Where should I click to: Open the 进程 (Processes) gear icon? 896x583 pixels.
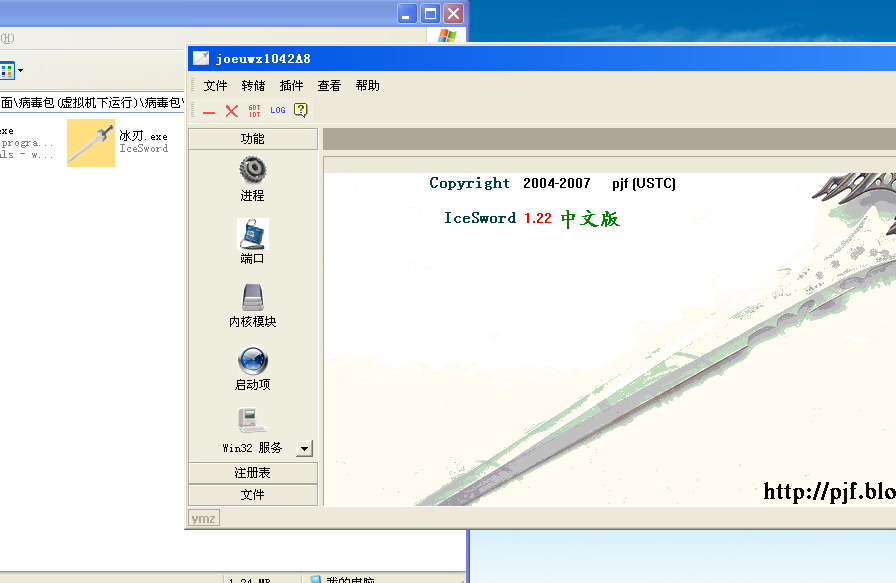click(253, 169)
